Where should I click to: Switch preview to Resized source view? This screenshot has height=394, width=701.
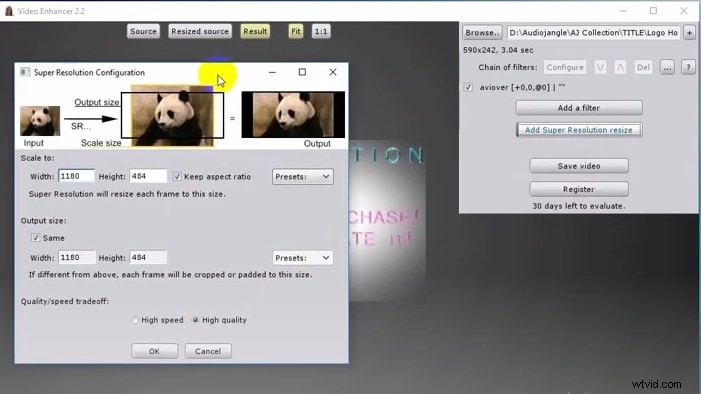coord(200,31)
